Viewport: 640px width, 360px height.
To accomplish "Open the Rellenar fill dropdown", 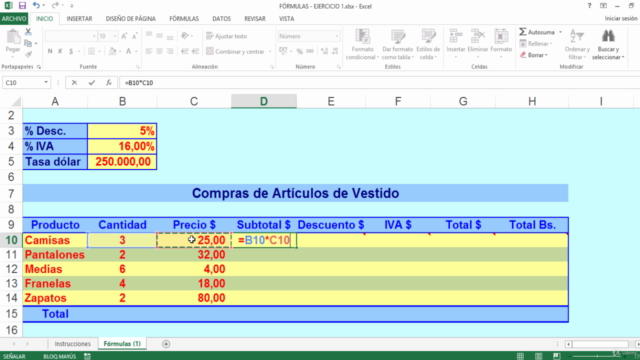I will pos(536,44).
